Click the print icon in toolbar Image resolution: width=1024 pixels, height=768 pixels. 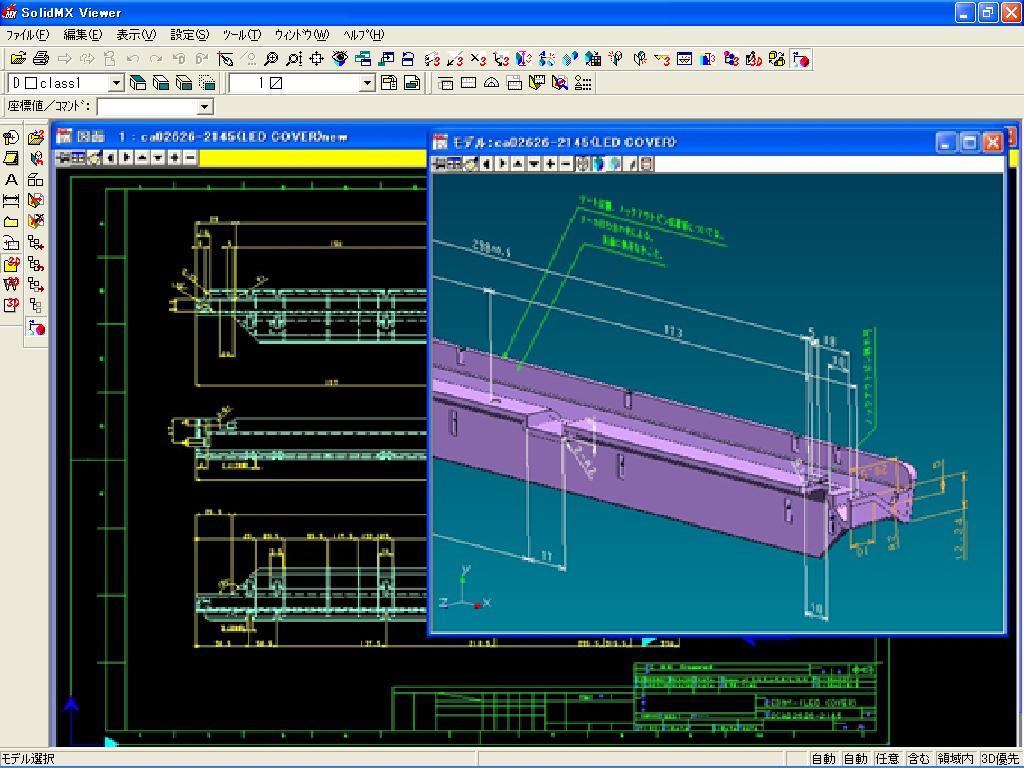[41, 59]
